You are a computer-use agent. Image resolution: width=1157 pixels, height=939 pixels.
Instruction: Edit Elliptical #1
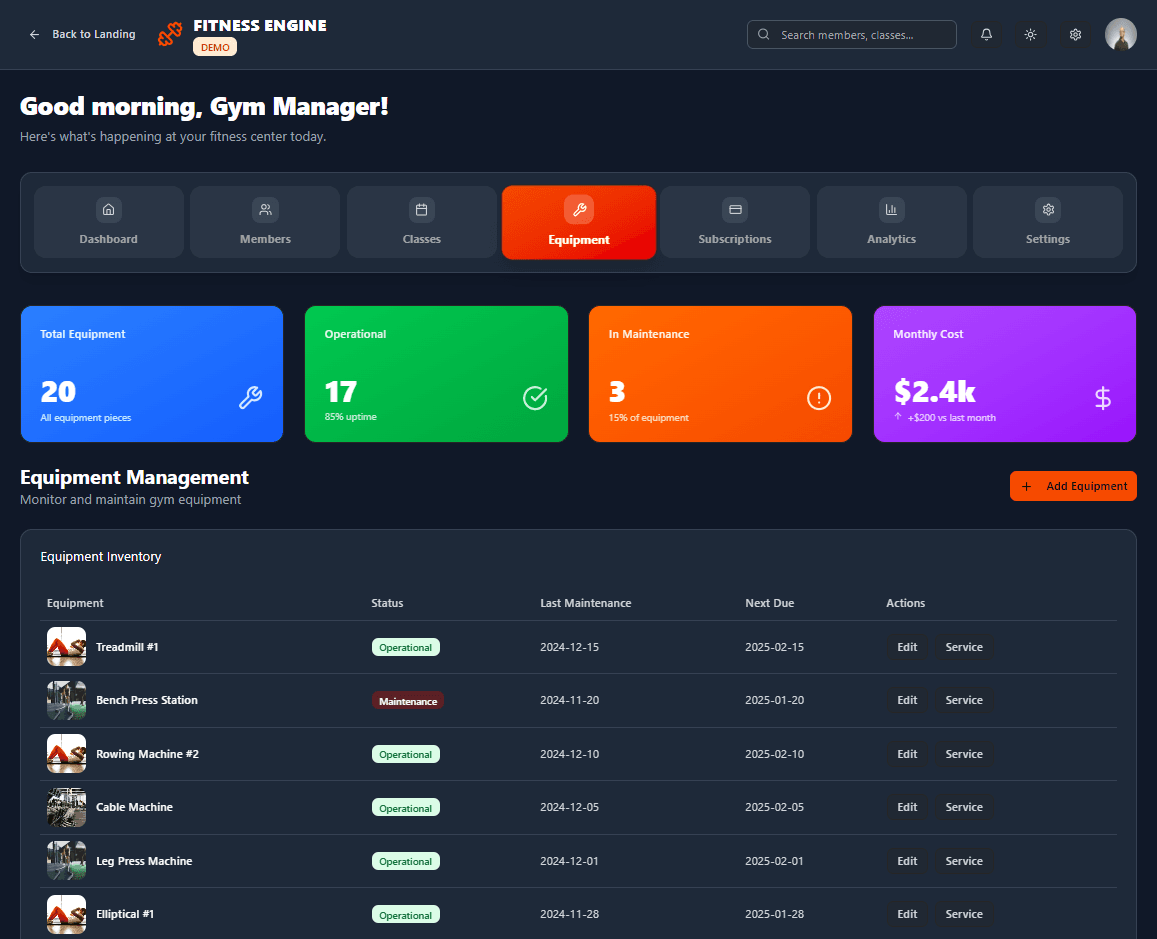pyautogui.click(x=907, y=914)
